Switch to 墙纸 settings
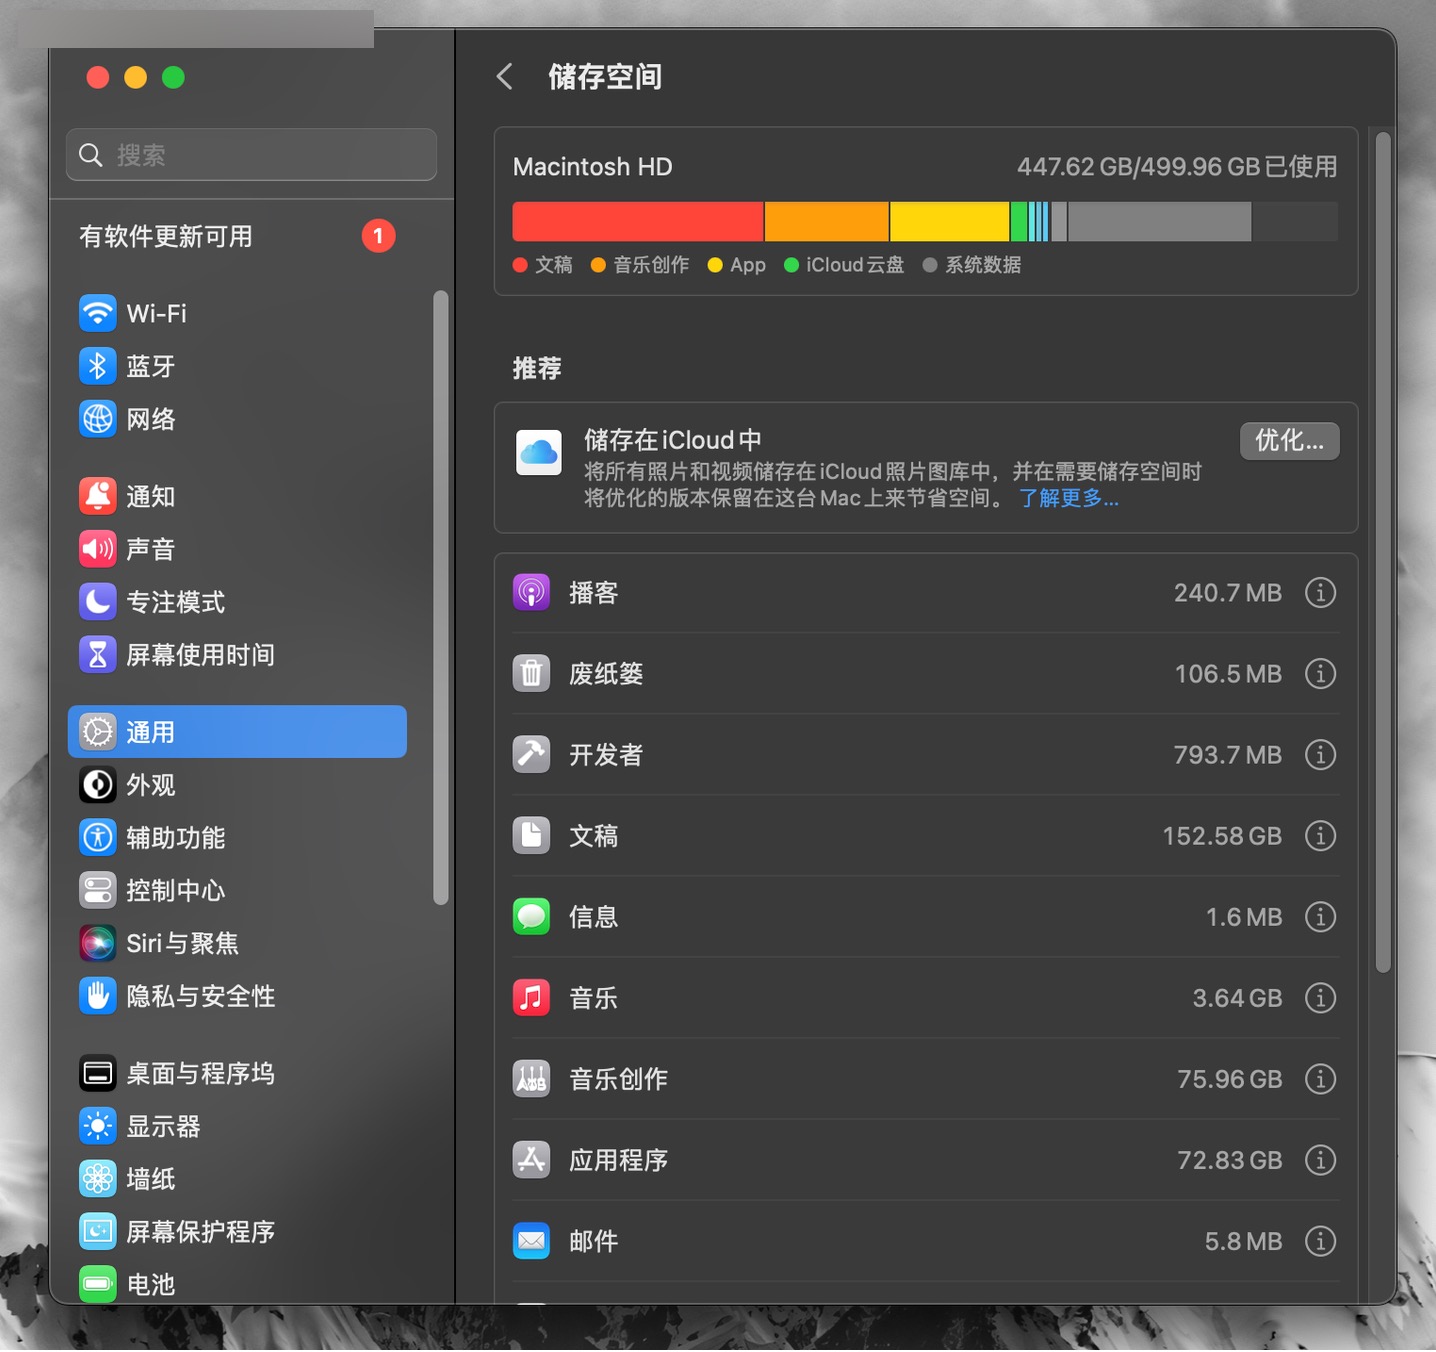Viewport: 1436px width, 1352px height. click(x=97, y=1179)
